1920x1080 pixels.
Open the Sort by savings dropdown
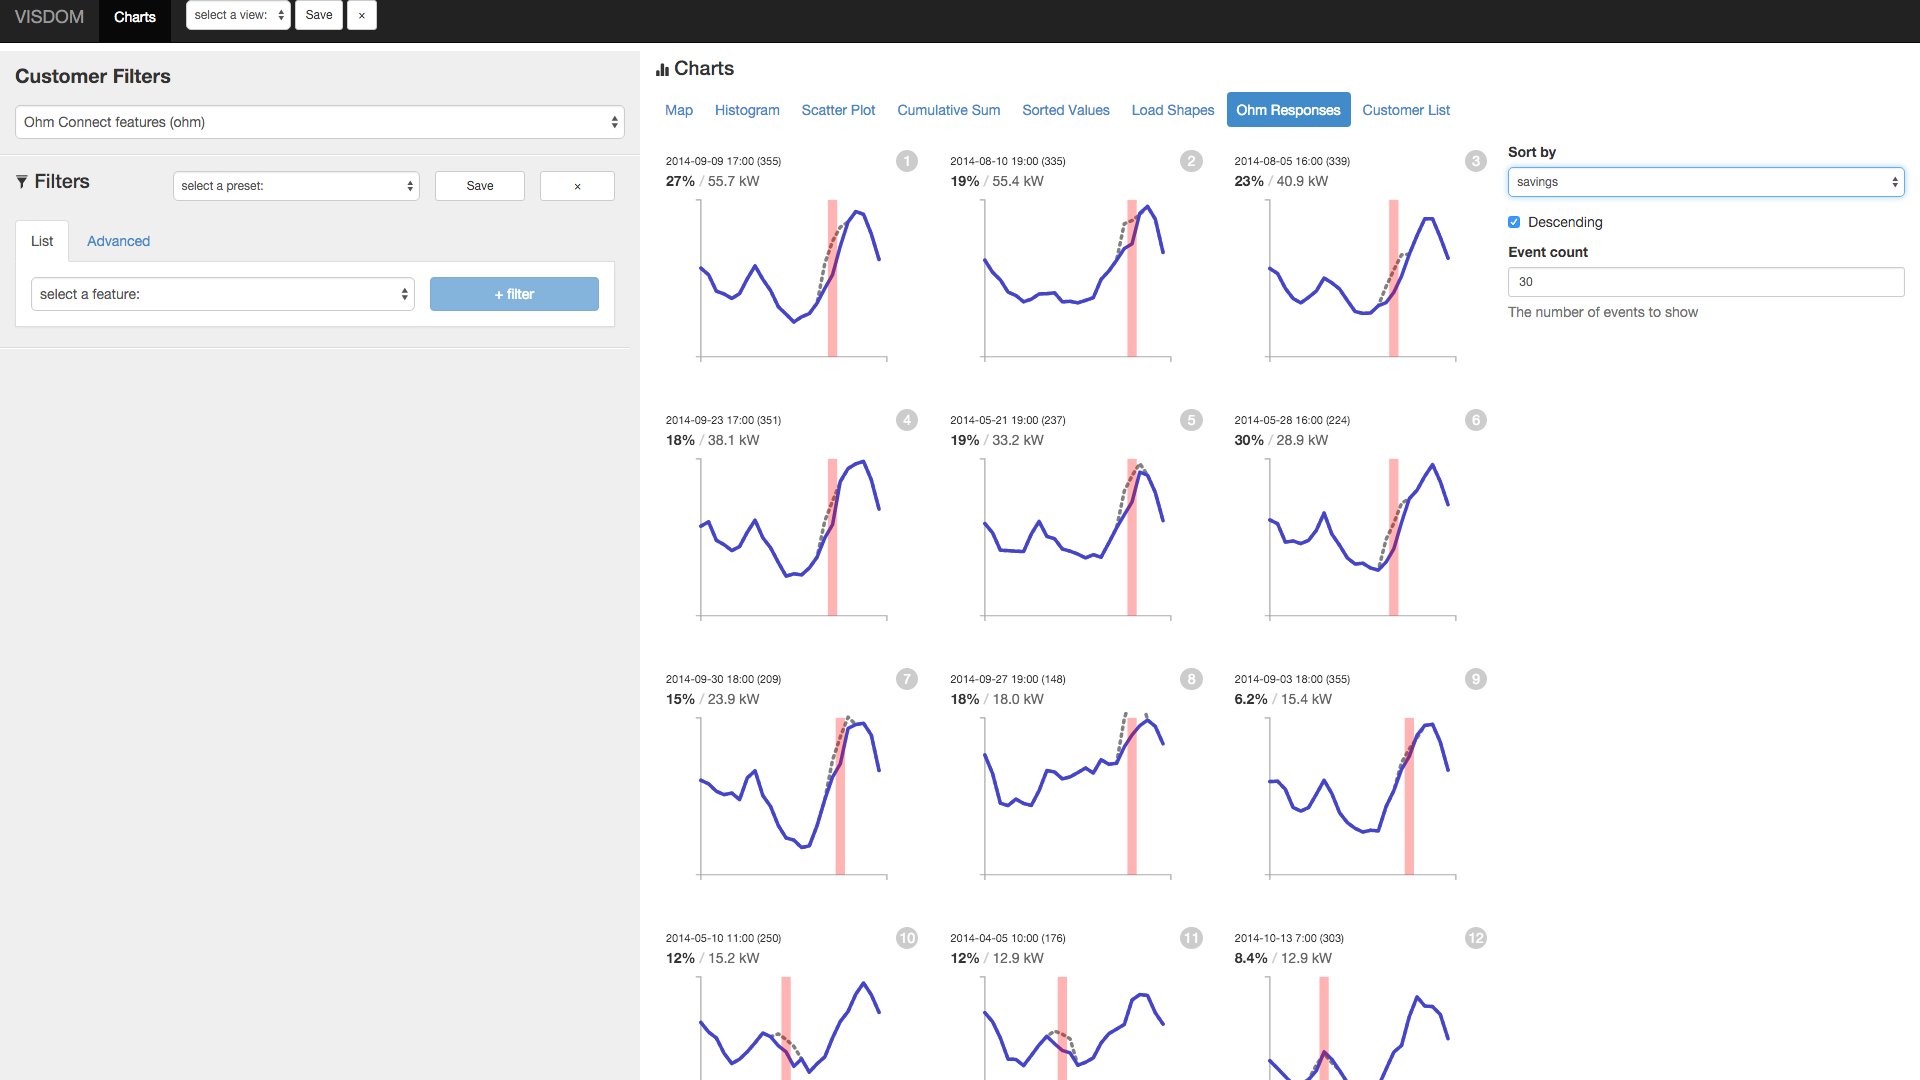(1705, 182)
